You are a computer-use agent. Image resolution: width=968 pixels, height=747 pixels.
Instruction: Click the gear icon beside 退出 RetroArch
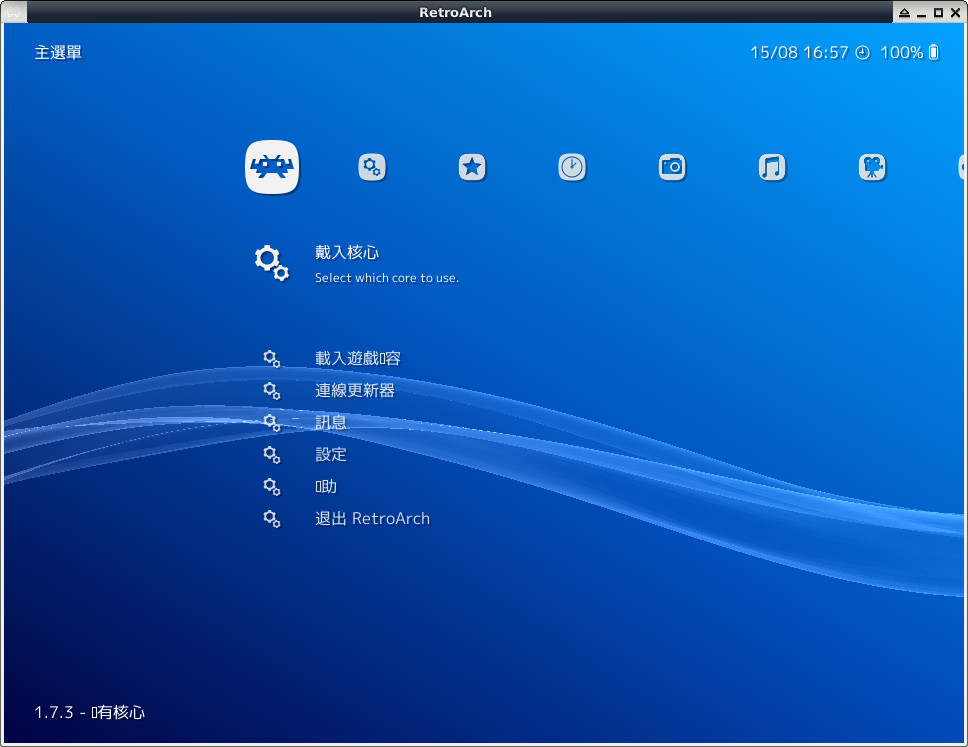coord(272,519)
